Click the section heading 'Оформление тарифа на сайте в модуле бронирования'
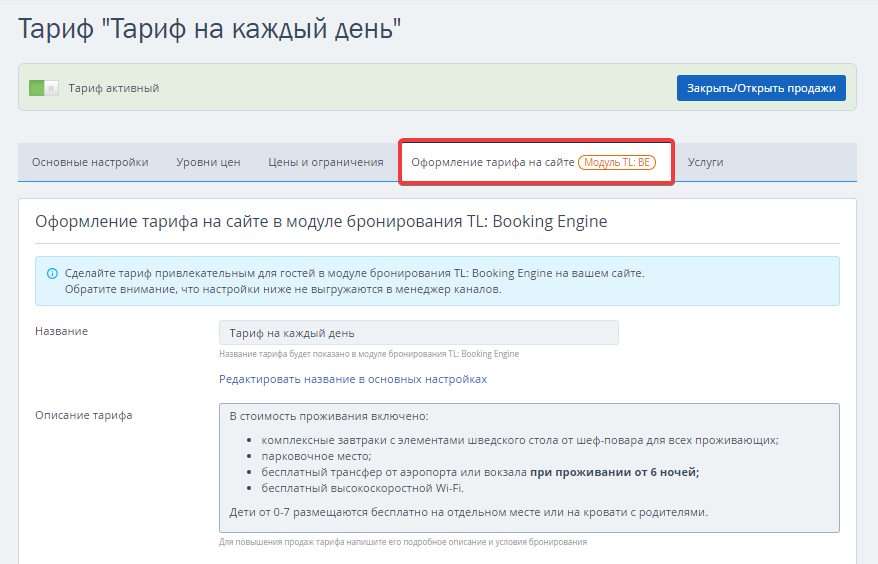This screenshot has height=564, width=878. point(321,221)
